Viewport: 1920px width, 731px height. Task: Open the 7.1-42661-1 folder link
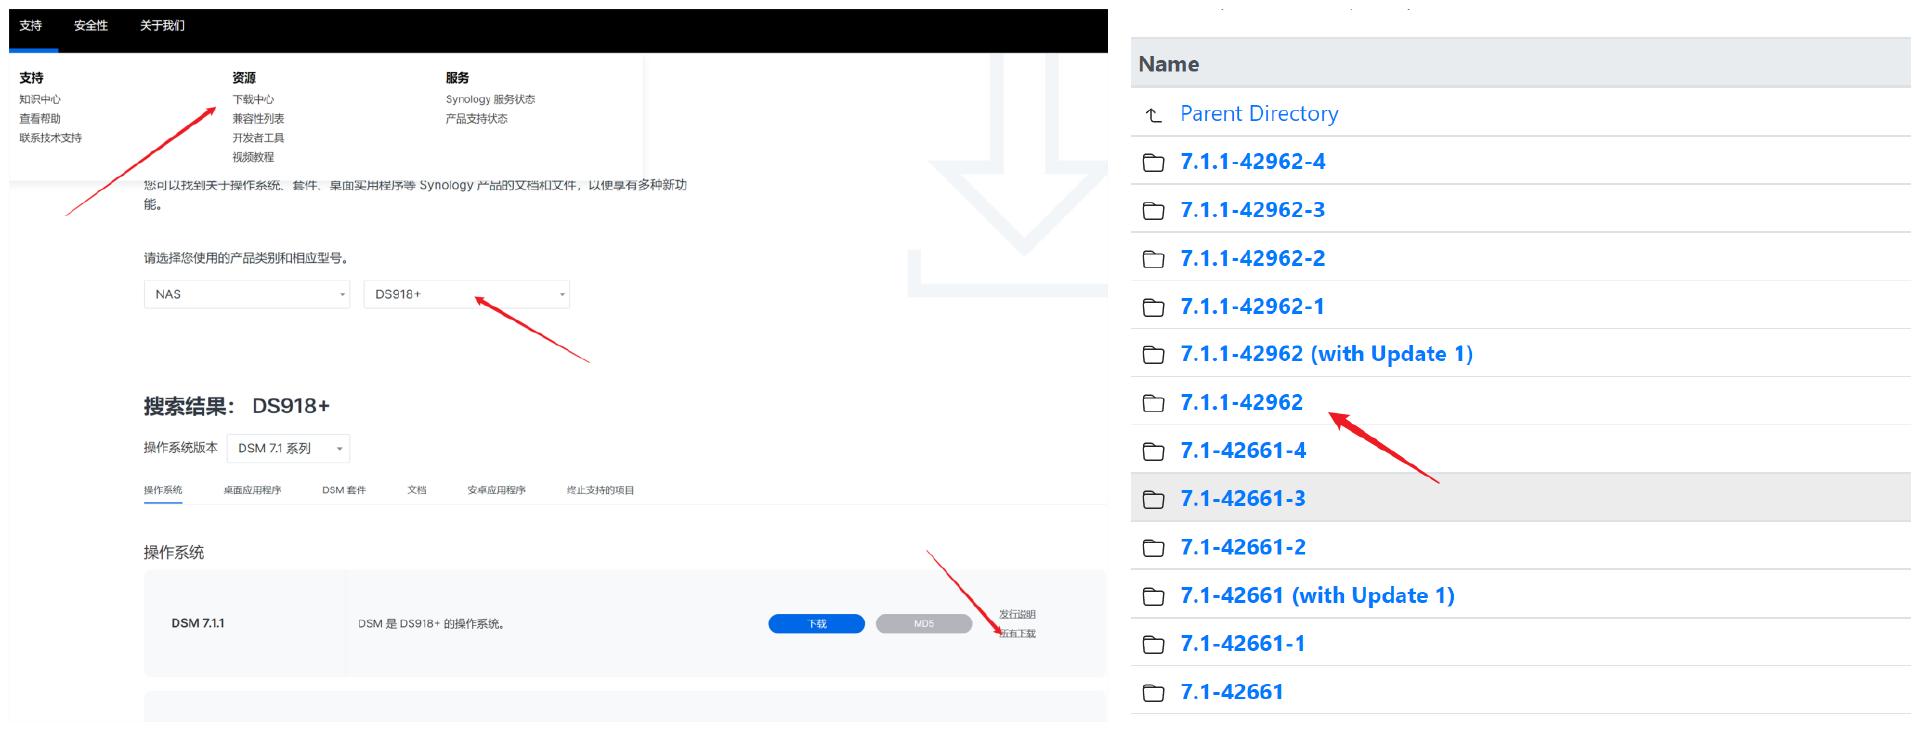click(1243, 643)
